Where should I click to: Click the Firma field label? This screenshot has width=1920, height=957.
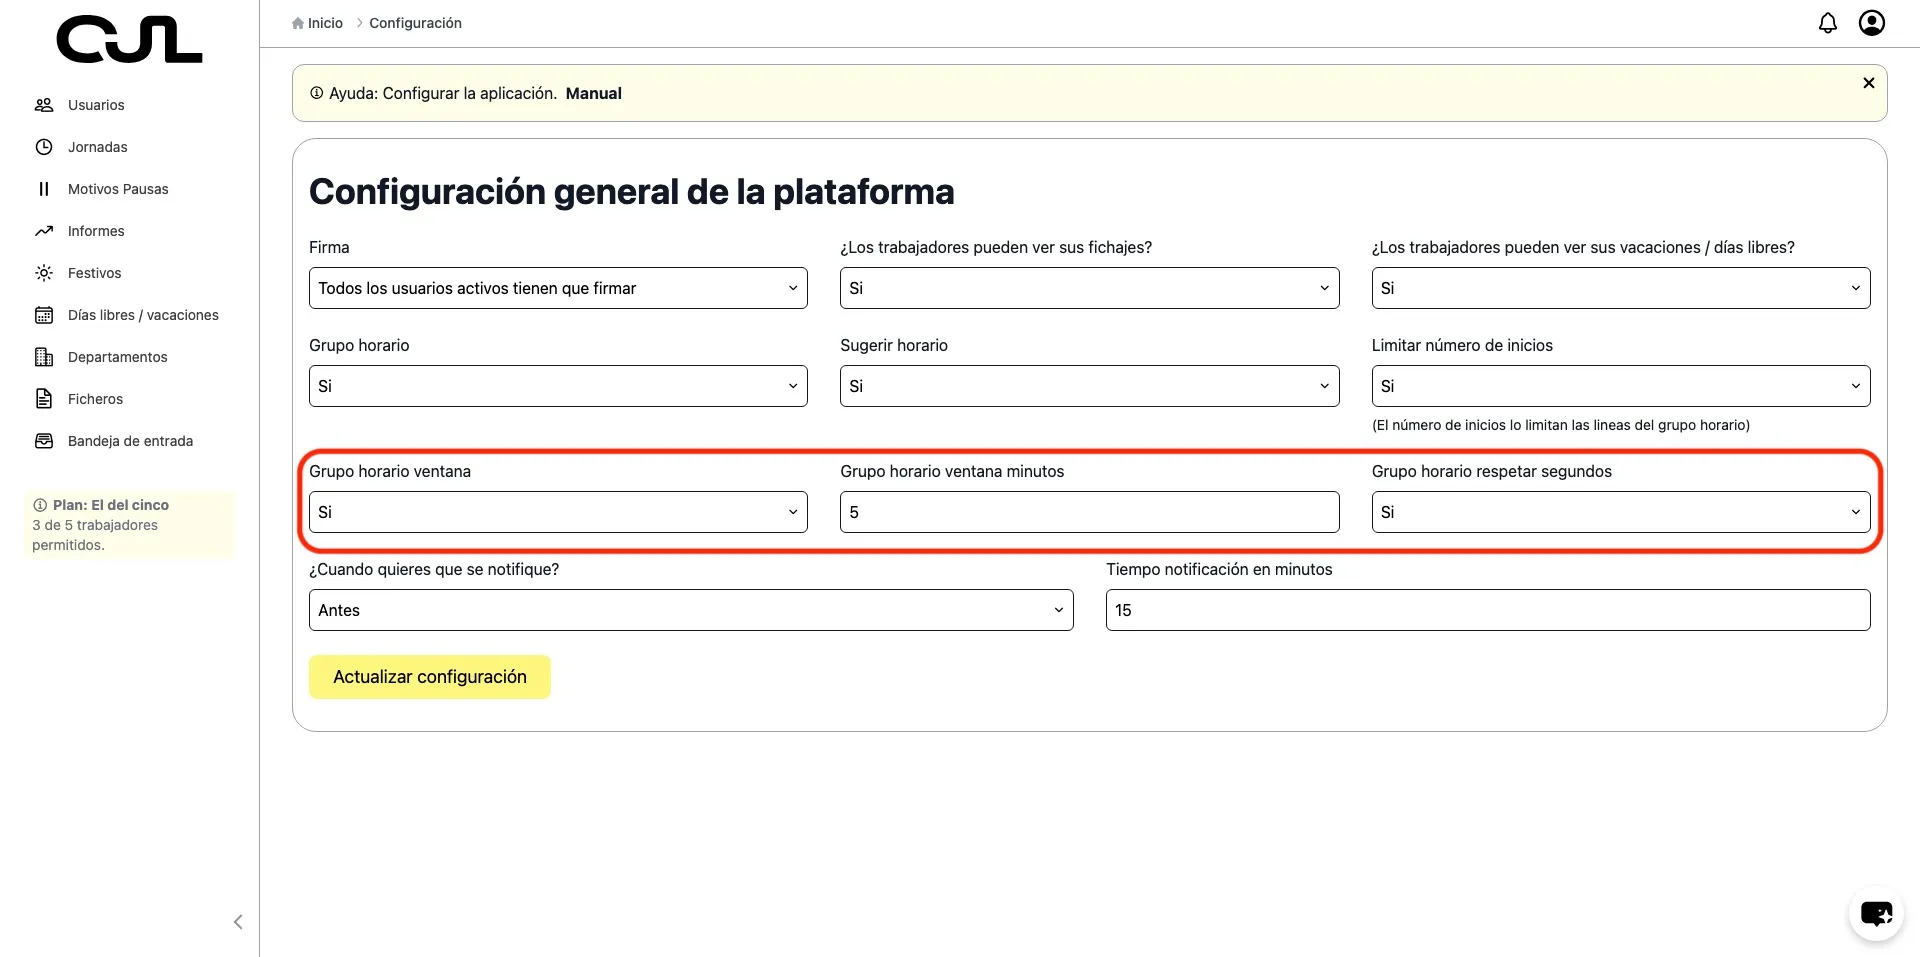tap(329, 247)
